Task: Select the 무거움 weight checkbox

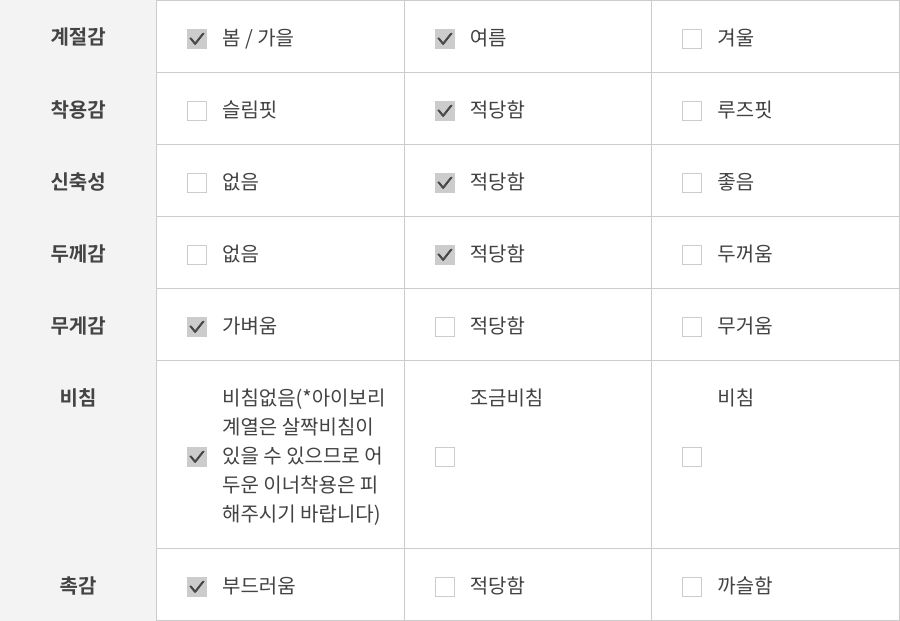Action: [x=692, y=327]
